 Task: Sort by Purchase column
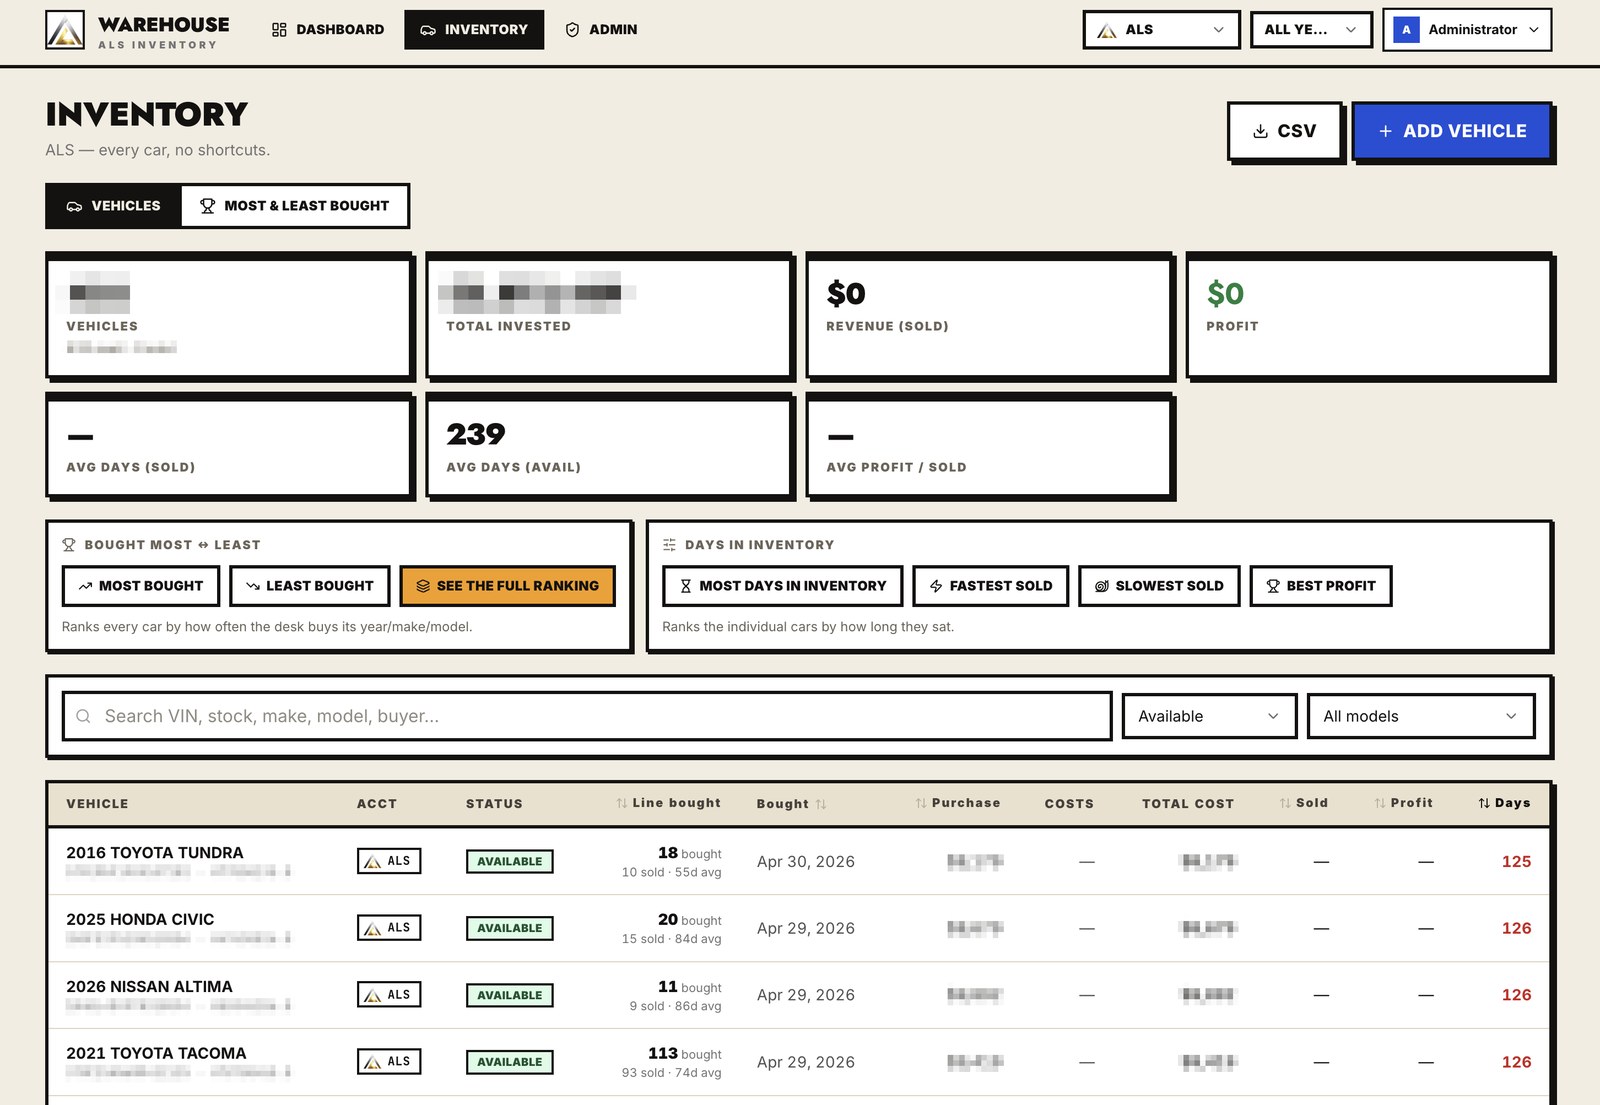[x=957, y=803]
